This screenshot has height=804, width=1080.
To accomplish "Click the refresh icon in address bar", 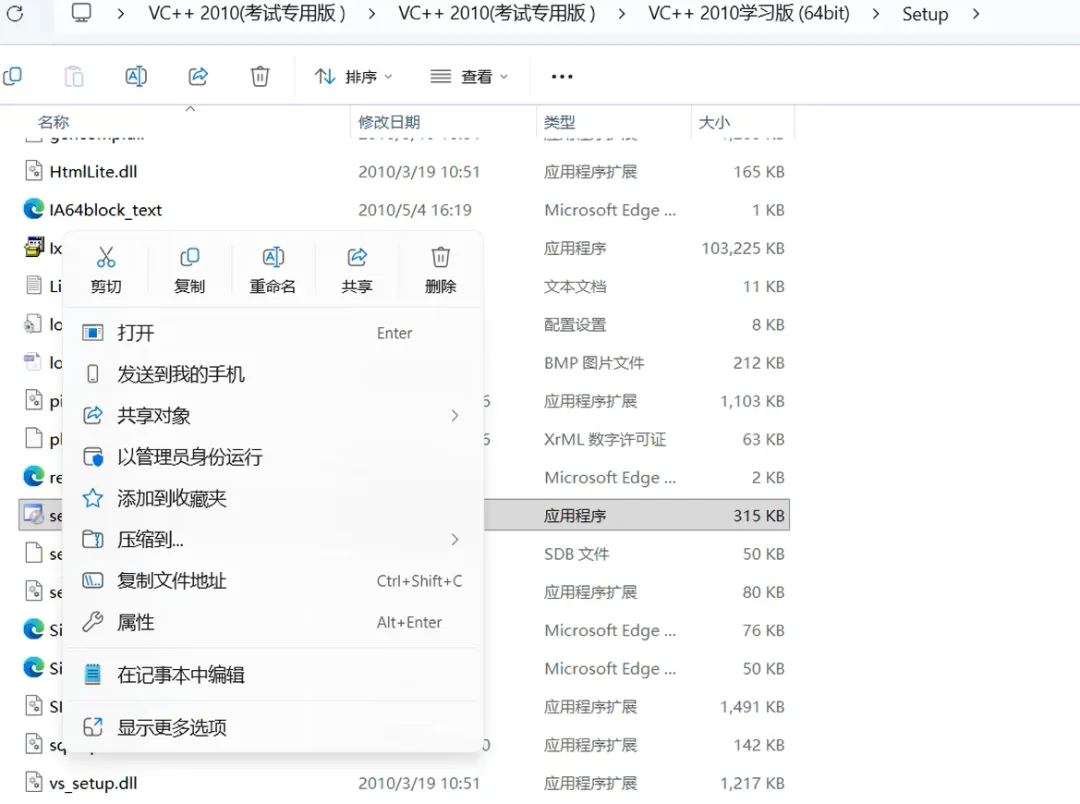I will pyautogui.click(x=14, y=12).
